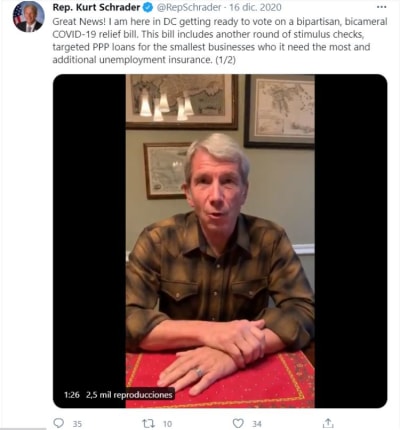The width and height of the screenshot is (400, 430).
Task: Click the 10 retweets count
Action: click(x=167, y=424)
